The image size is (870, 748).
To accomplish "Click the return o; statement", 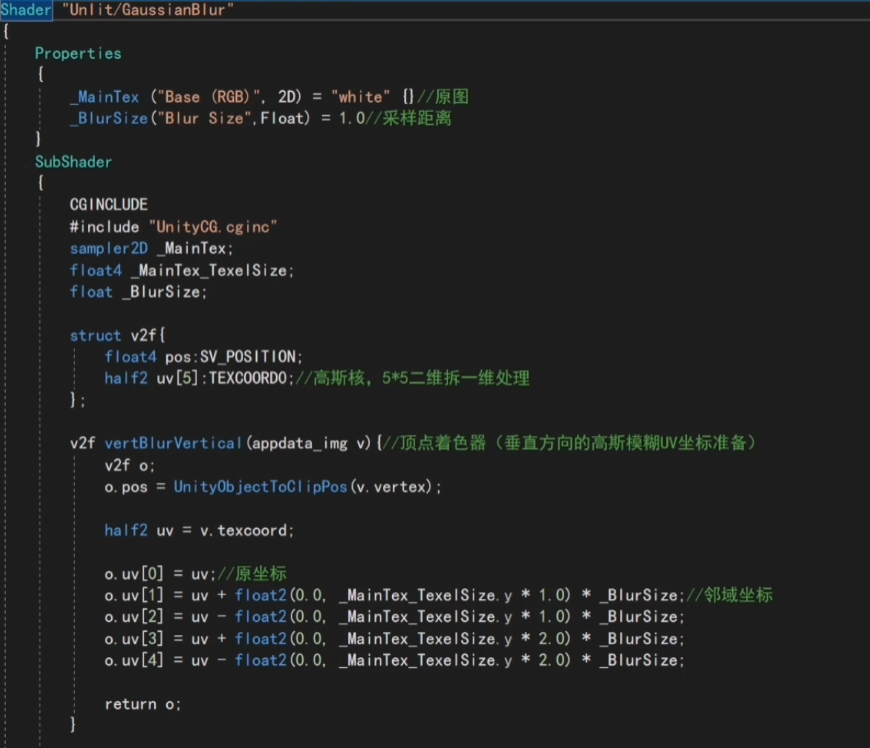I will (143, 704).
